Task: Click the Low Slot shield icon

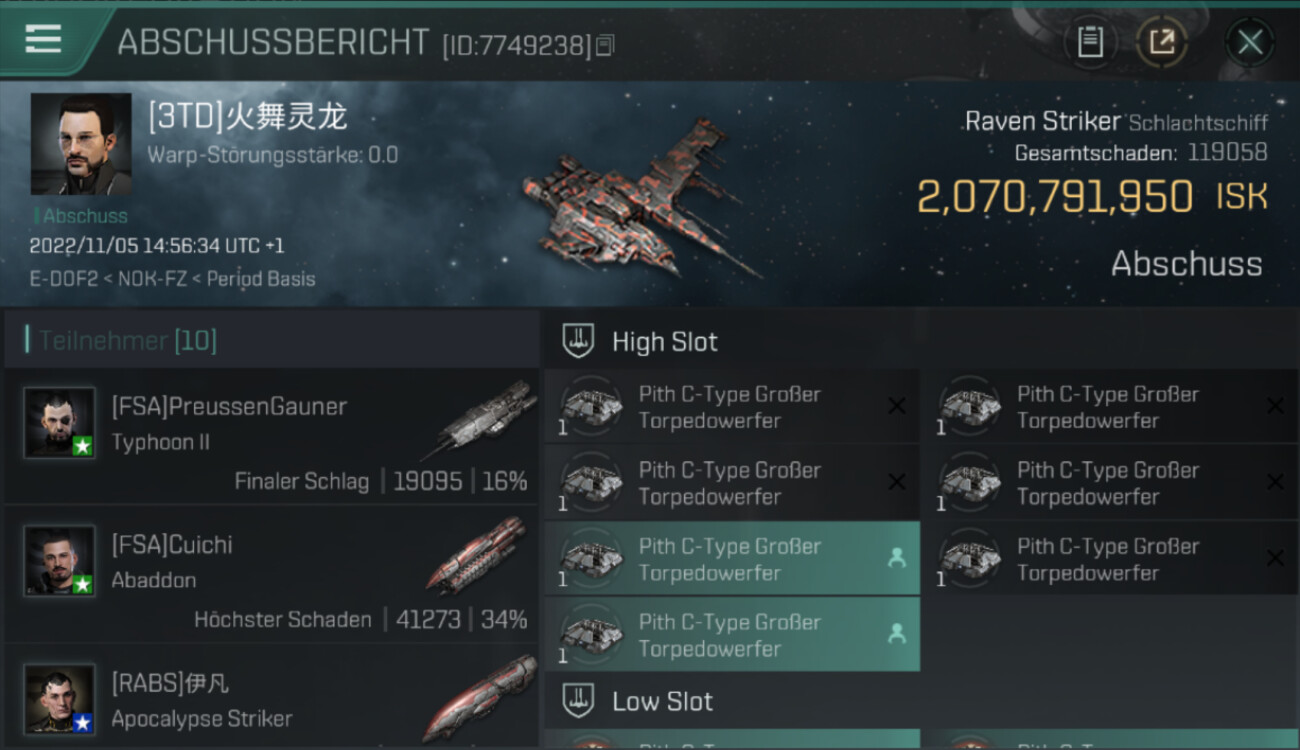Action: [578, 701]
